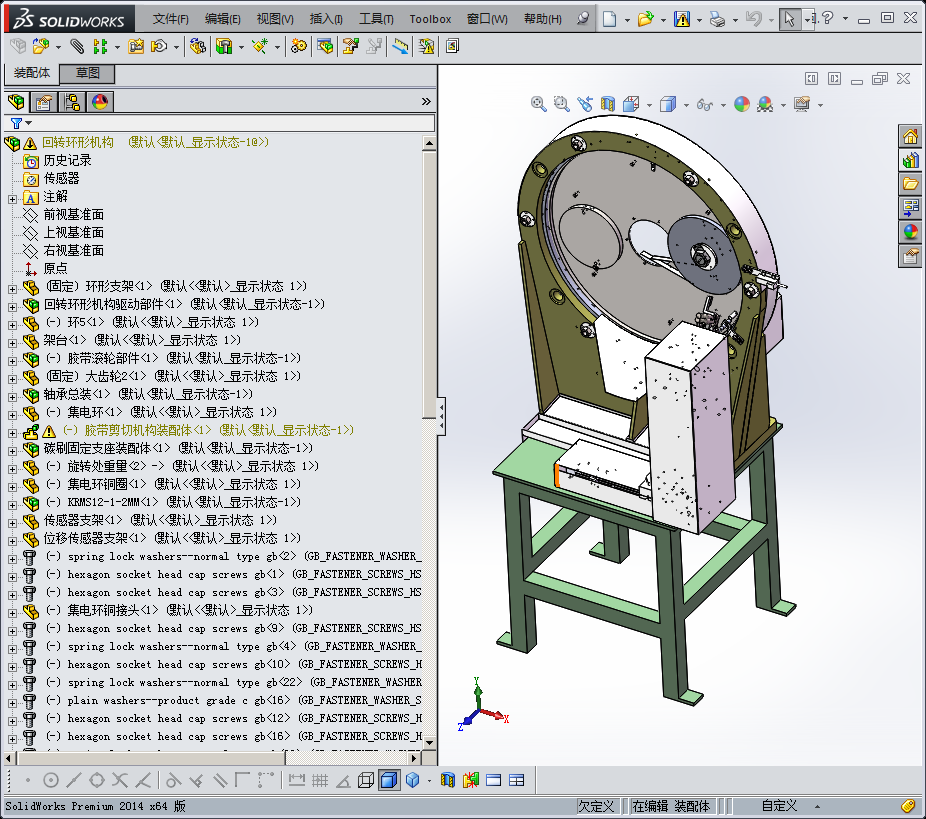
Task: Switch to the 装配体 tab
Action: pos(32,73)
